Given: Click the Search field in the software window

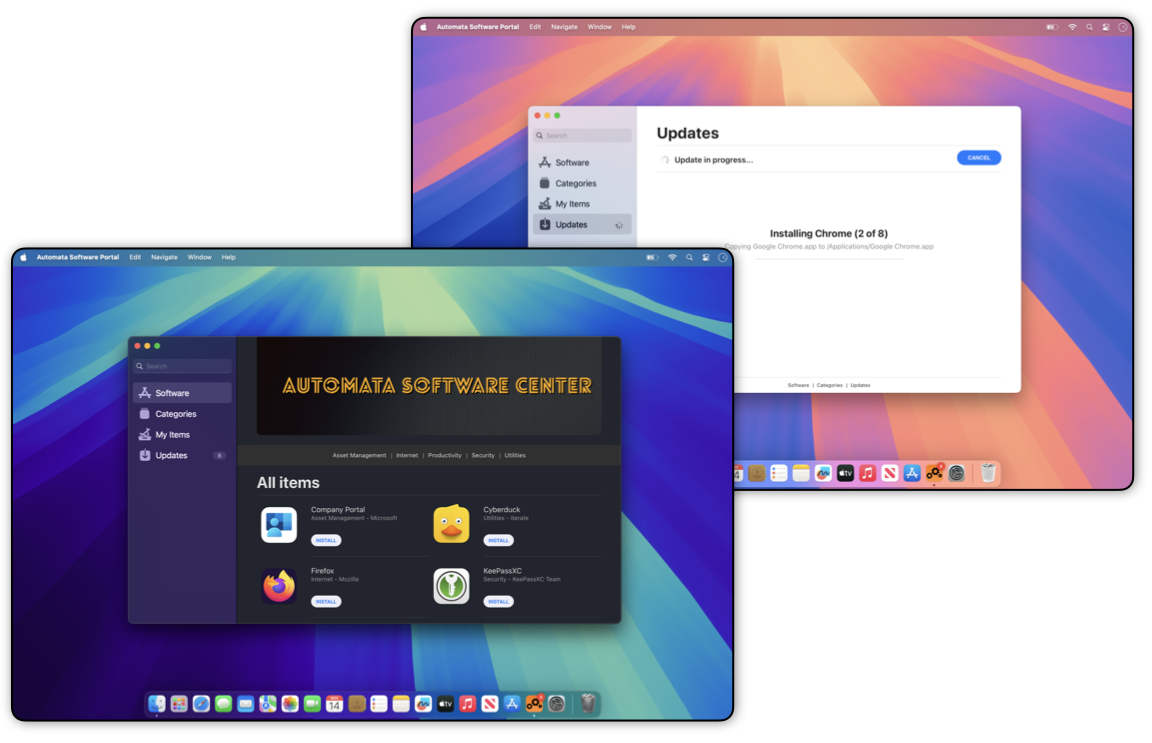Looking at the screenshot, I should pos(181,365).
